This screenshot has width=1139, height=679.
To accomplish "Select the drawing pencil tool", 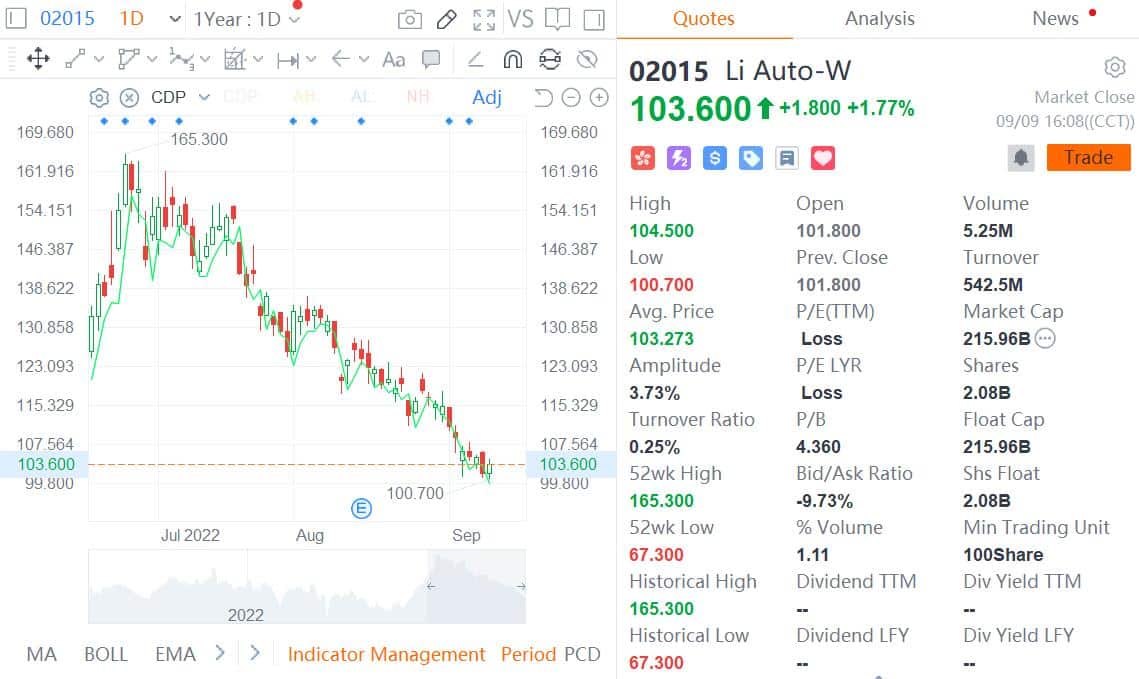I will [446, 18].
